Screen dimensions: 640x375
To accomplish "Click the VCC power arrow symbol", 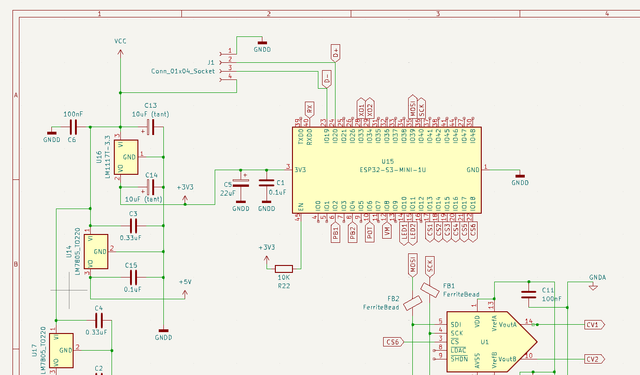I will pyautogui.click(x=120, y=53).
